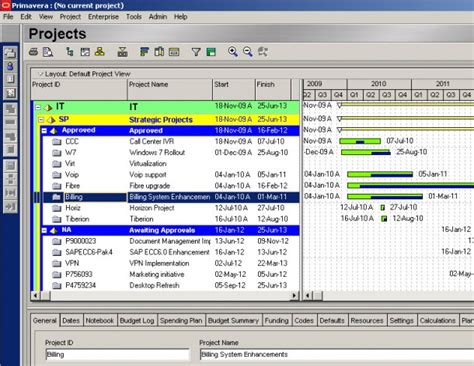Sort by Project ID column header
474x366 pixels.
coord(79,89)
